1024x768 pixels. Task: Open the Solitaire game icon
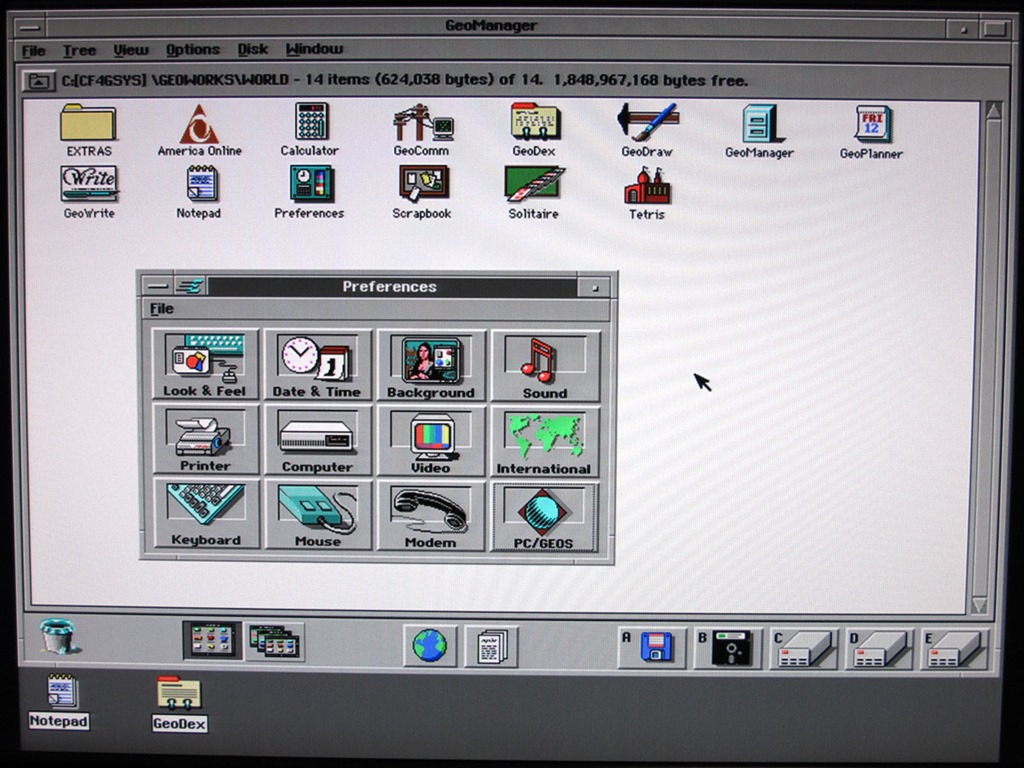[x=533, y=184]
